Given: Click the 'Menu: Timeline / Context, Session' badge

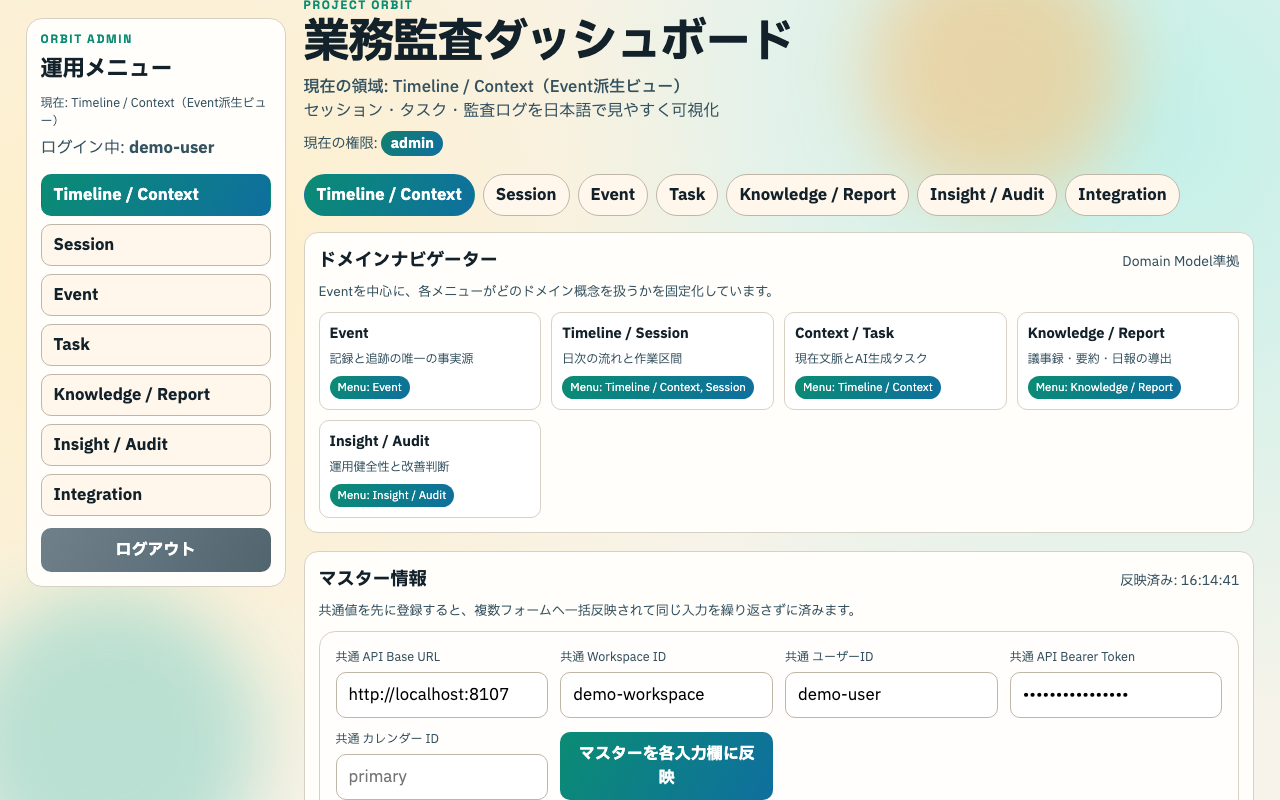Looking at the screenshot, I should [658, 387].
